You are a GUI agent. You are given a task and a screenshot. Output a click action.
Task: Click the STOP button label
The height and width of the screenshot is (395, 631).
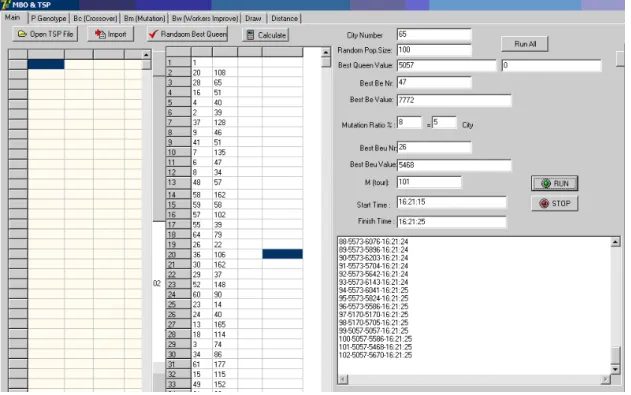pyautogui.click(x=561, y=204)
